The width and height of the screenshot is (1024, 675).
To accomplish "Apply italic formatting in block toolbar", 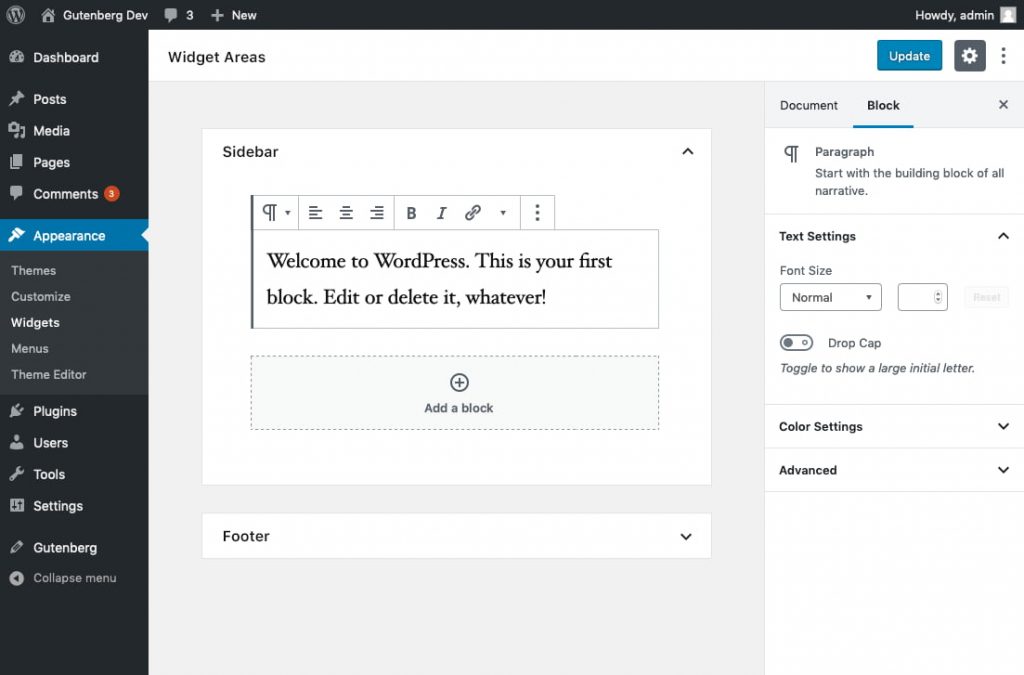I will (441, 213).
